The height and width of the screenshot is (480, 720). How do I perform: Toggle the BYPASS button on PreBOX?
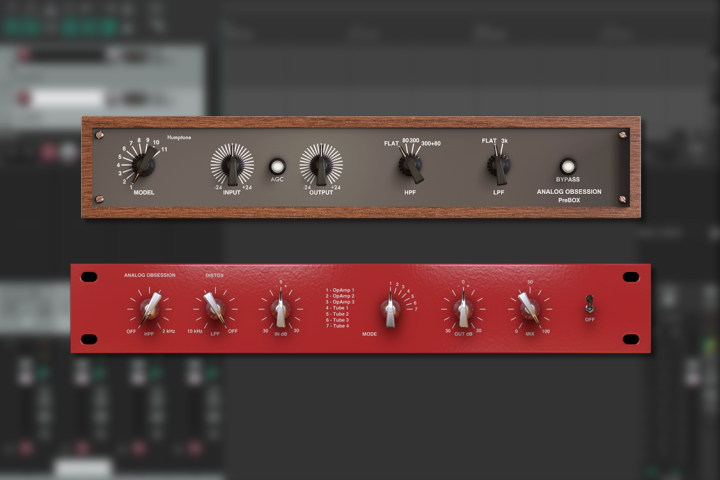point(568,166)
